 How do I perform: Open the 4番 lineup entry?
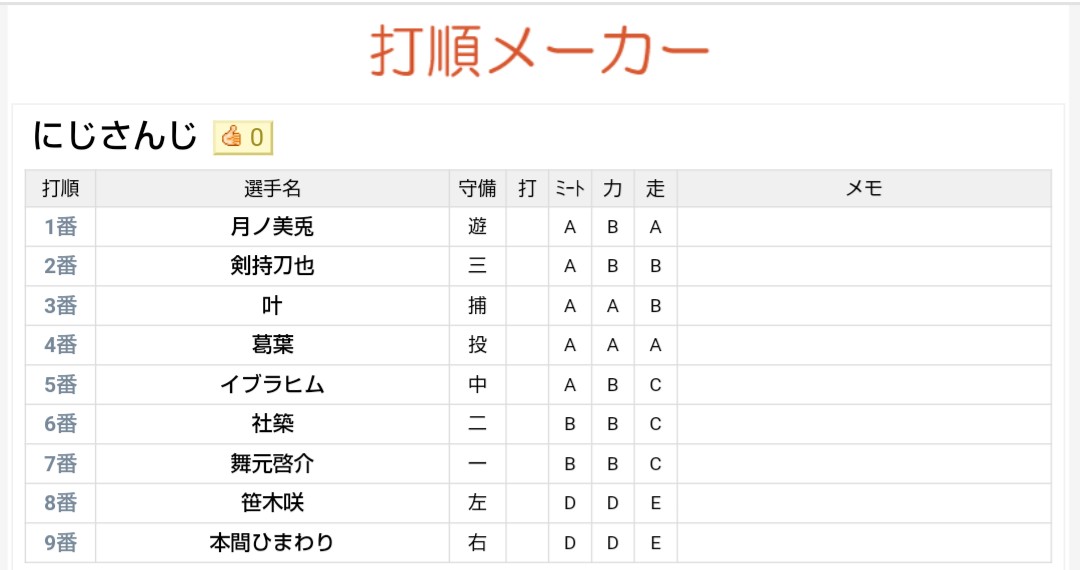click(61, 345)
